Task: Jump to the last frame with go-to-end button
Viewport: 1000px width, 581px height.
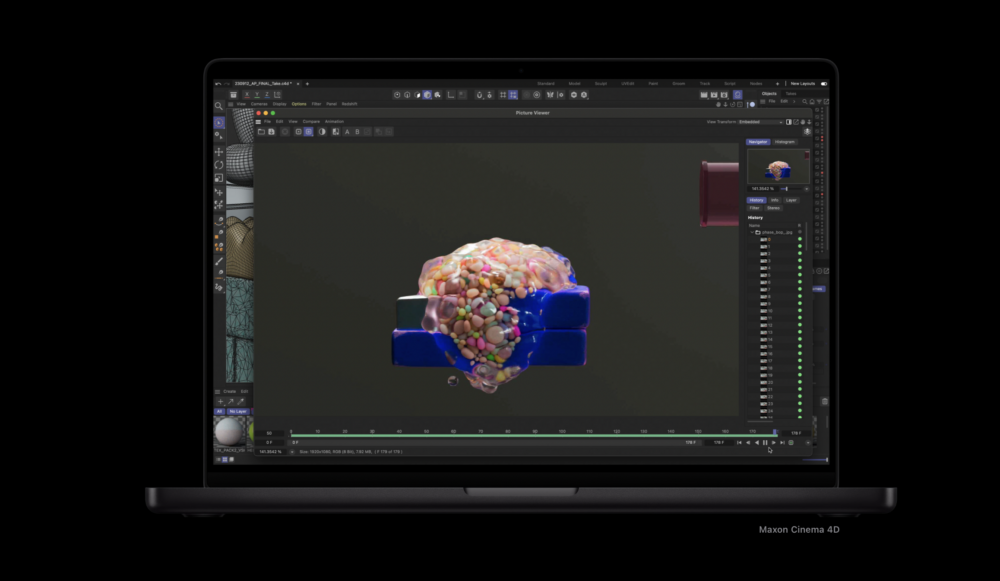Action: click(x=782, y=442)
